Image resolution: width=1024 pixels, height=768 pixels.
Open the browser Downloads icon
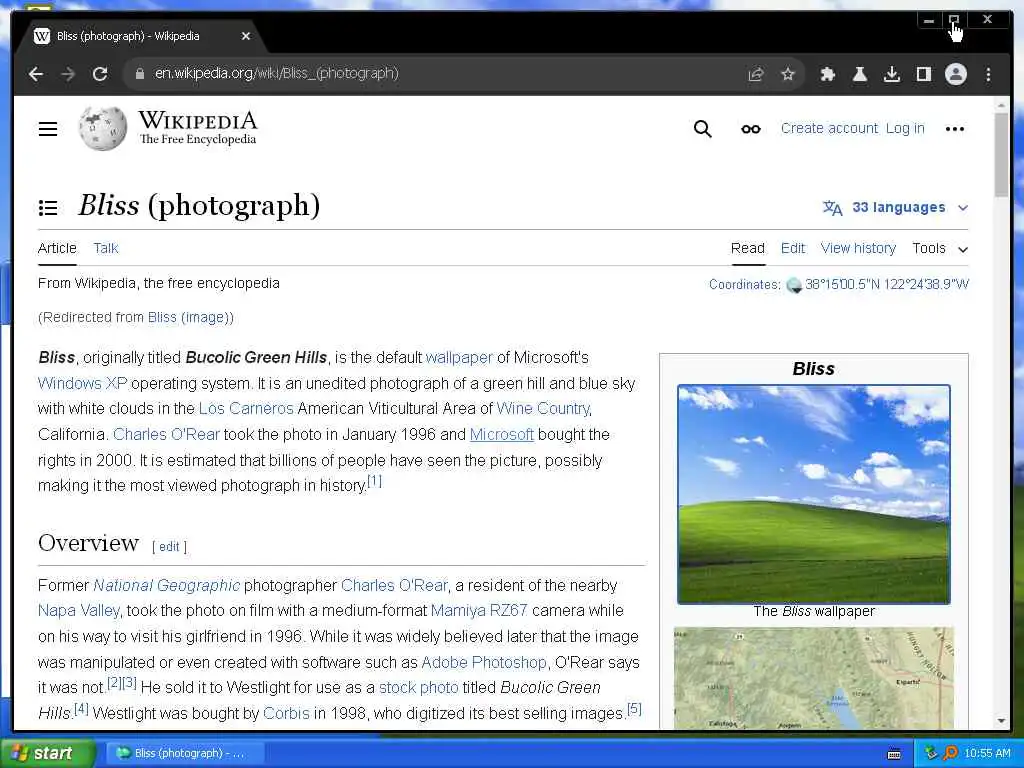pyautogui.click(x=891, y=74)
